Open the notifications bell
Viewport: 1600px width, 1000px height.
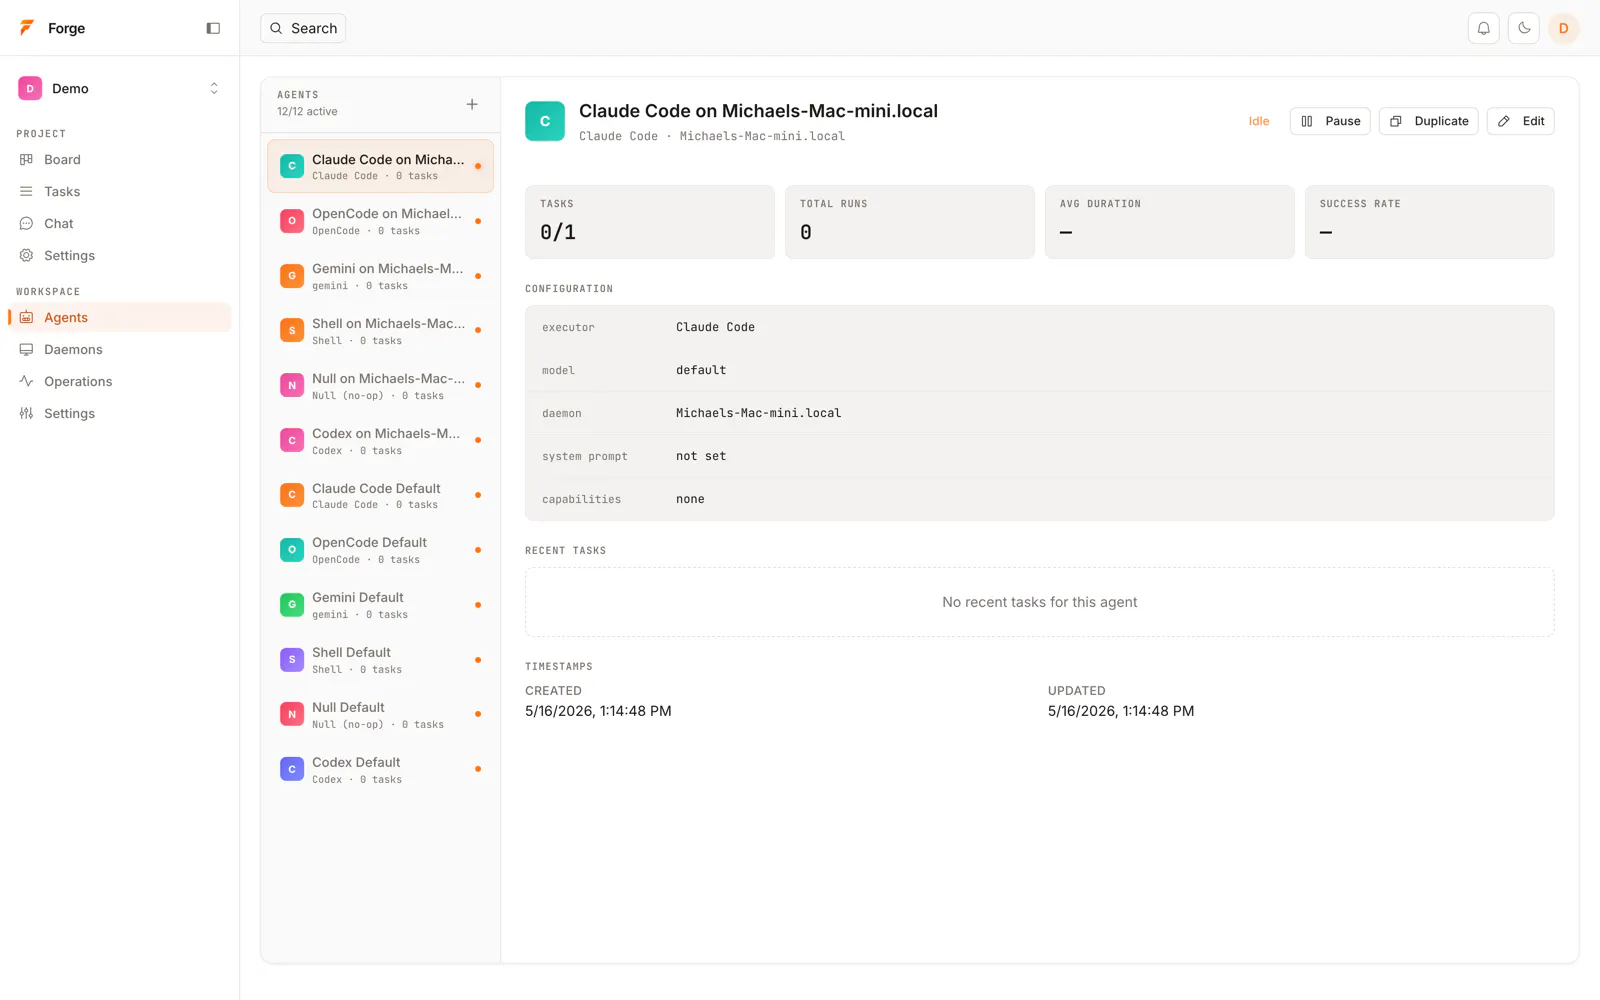click(1484, 28)
